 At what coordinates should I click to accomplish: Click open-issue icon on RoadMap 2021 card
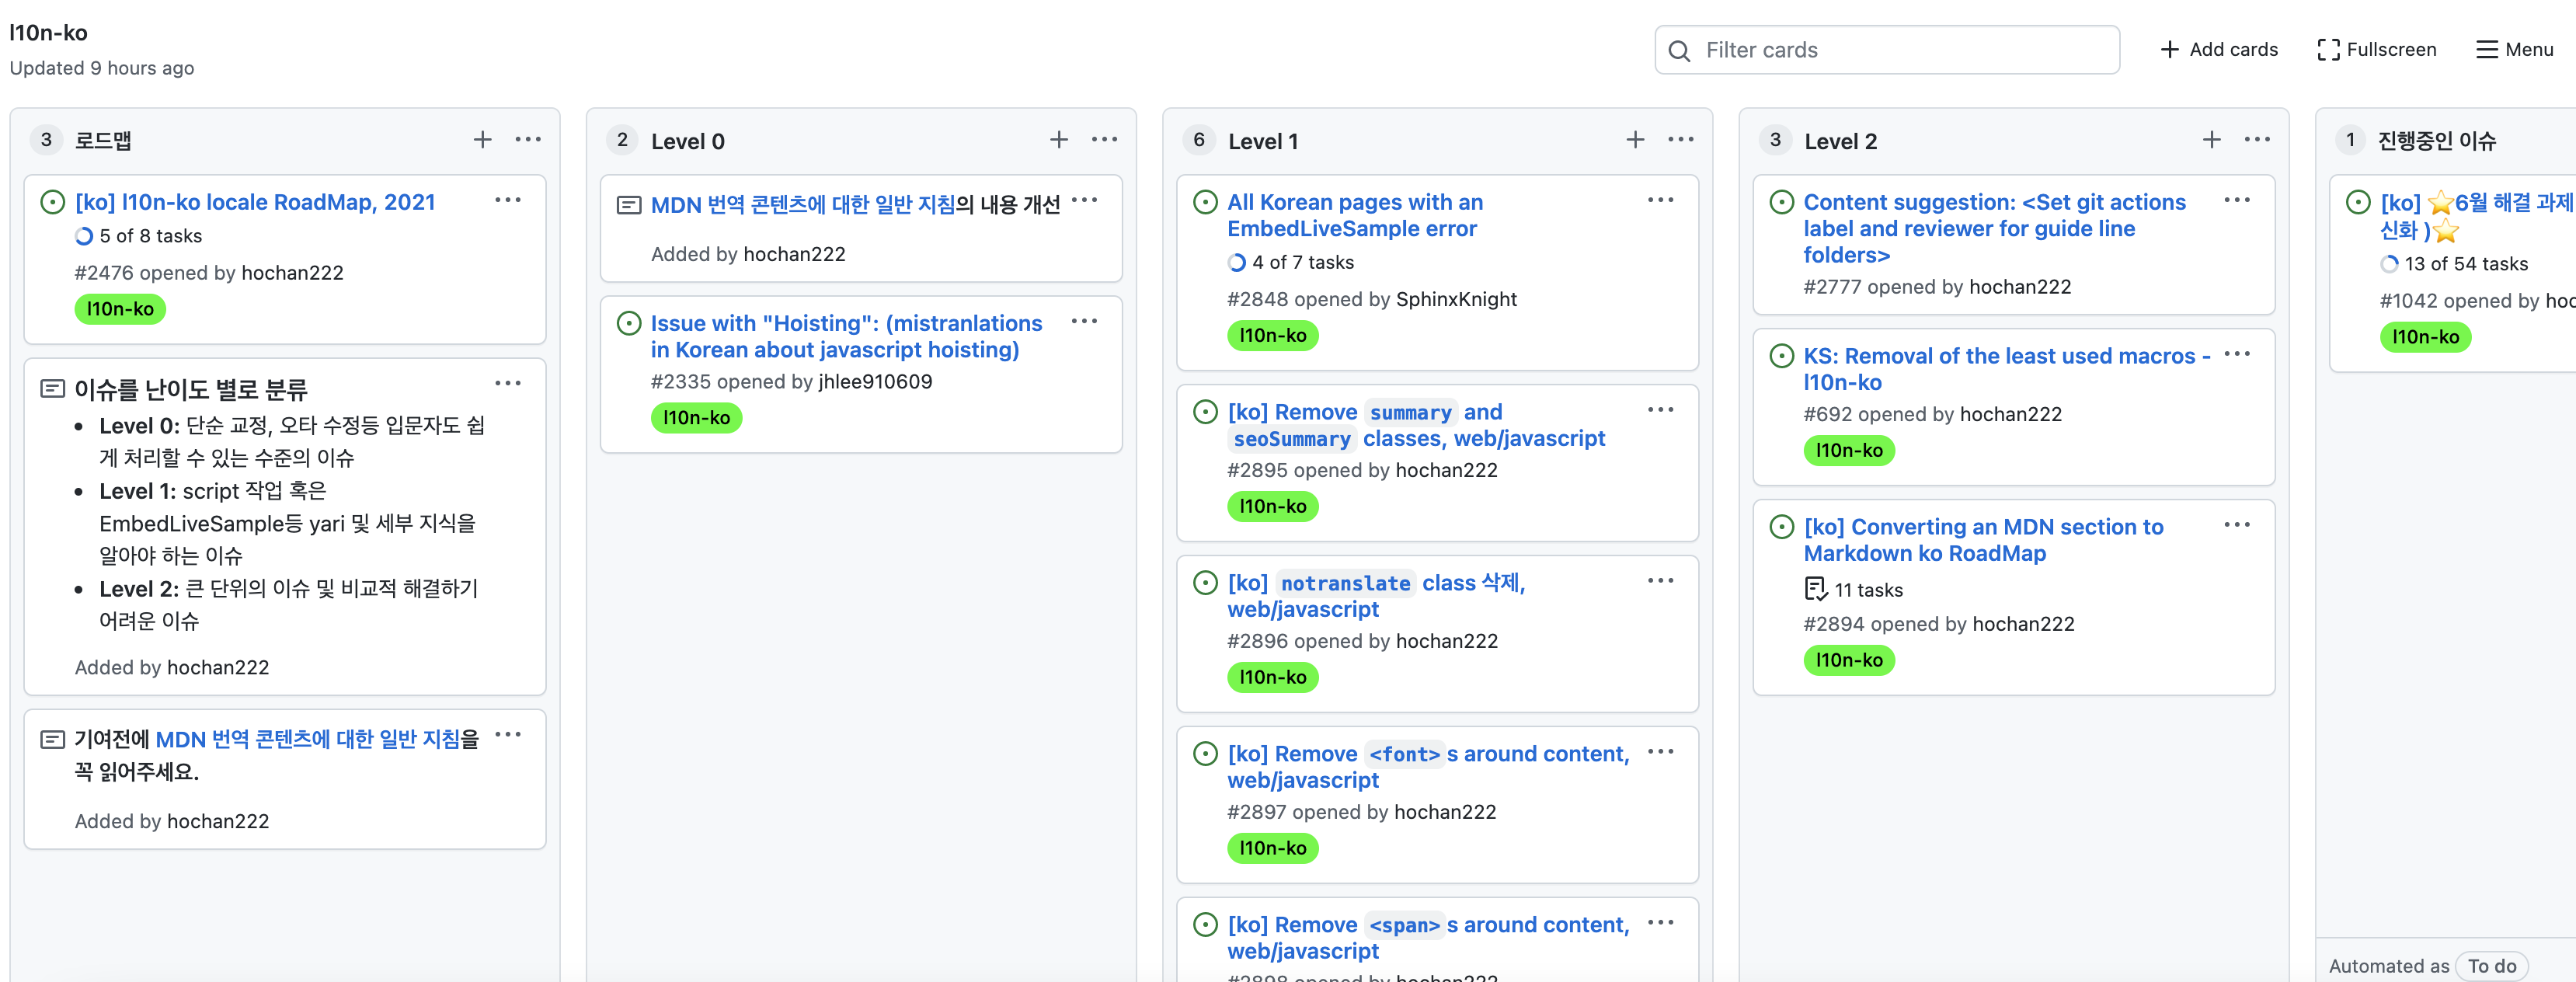tap(52, 202)
